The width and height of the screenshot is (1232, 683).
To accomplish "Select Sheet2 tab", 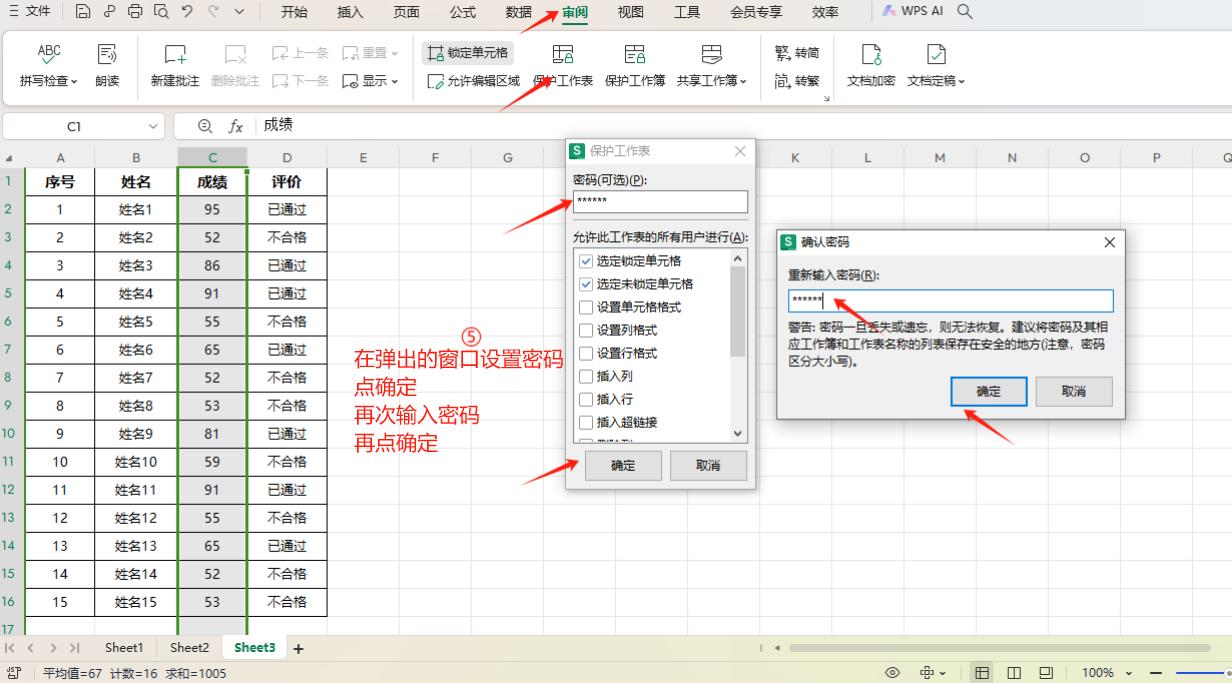I will [189, 648].
